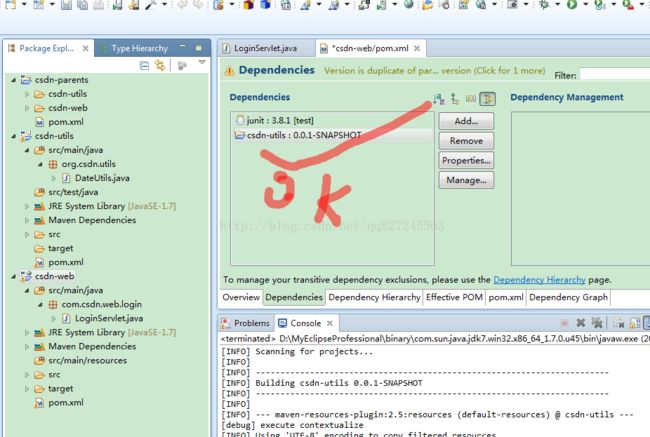Collapse the org.csdn.utils package
The image size is (650, 437).
point(40,164)
